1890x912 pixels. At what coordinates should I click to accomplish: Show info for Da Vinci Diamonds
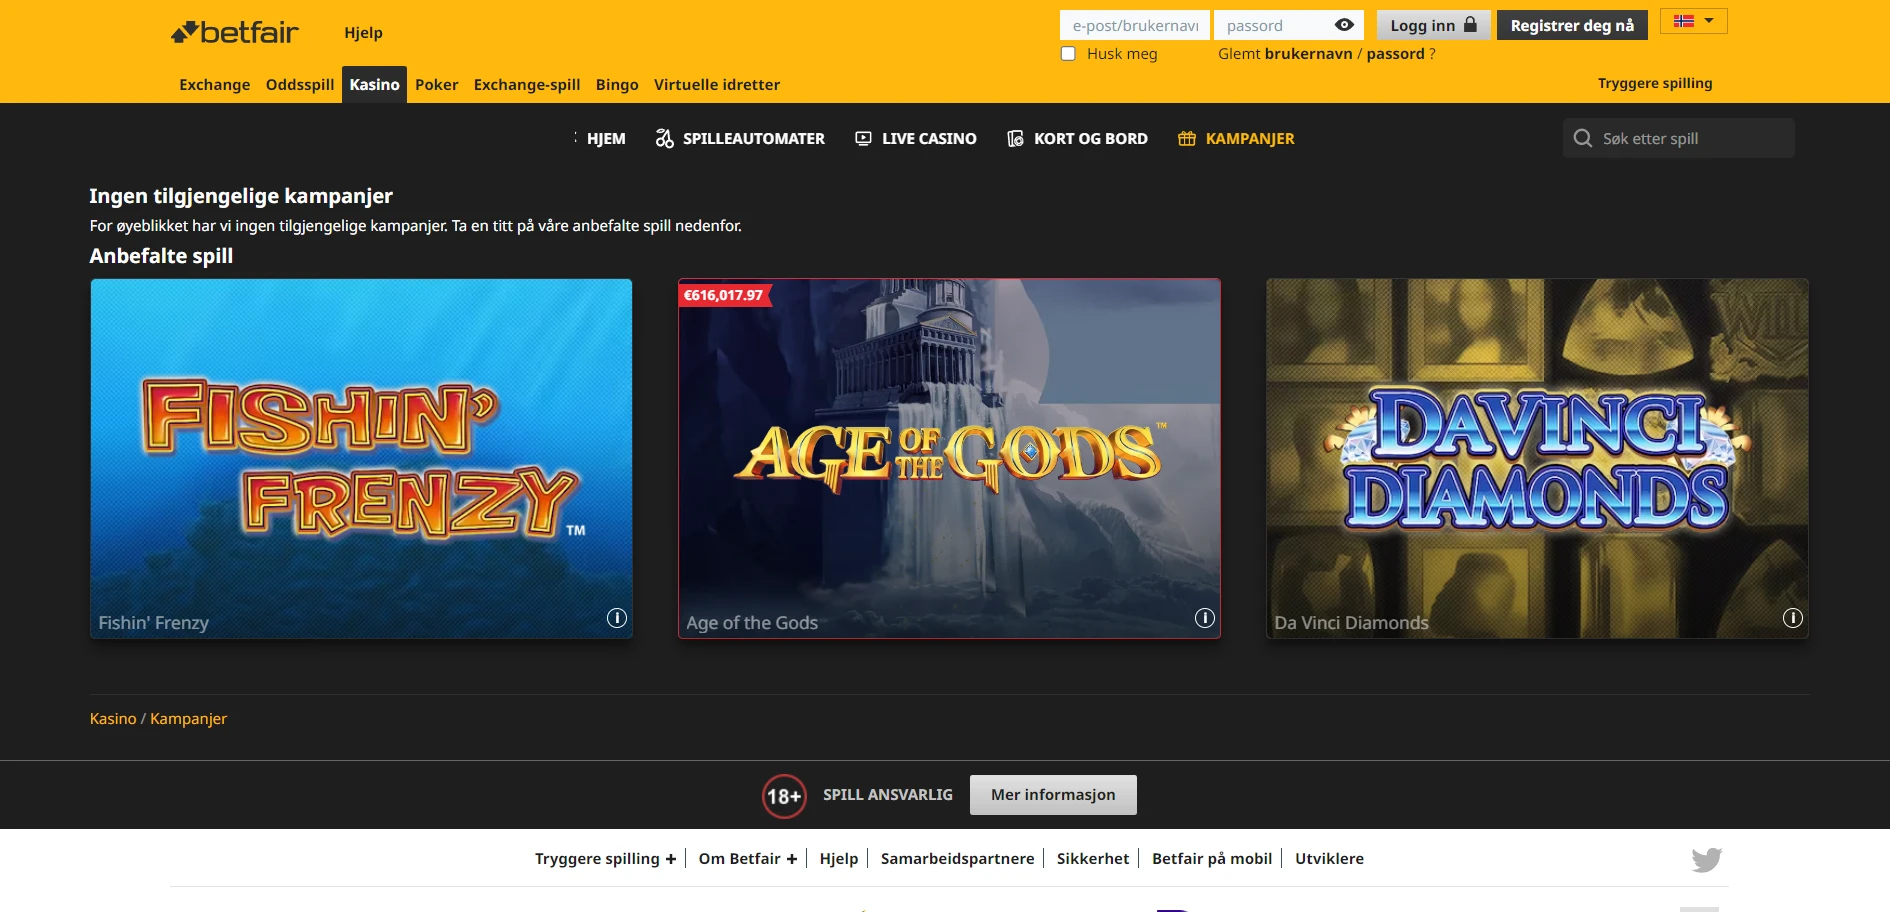(x=1793, y=618)
